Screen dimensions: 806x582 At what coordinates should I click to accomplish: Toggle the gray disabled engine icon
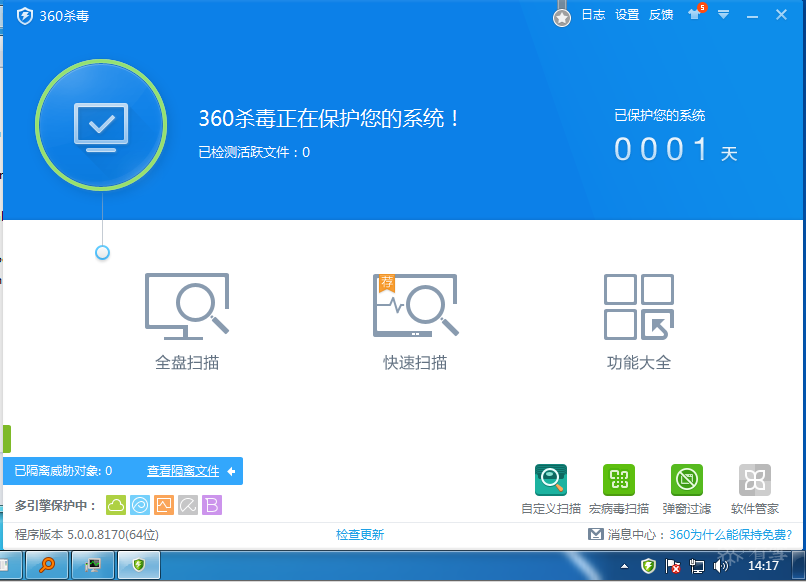(x=188, y=505)
